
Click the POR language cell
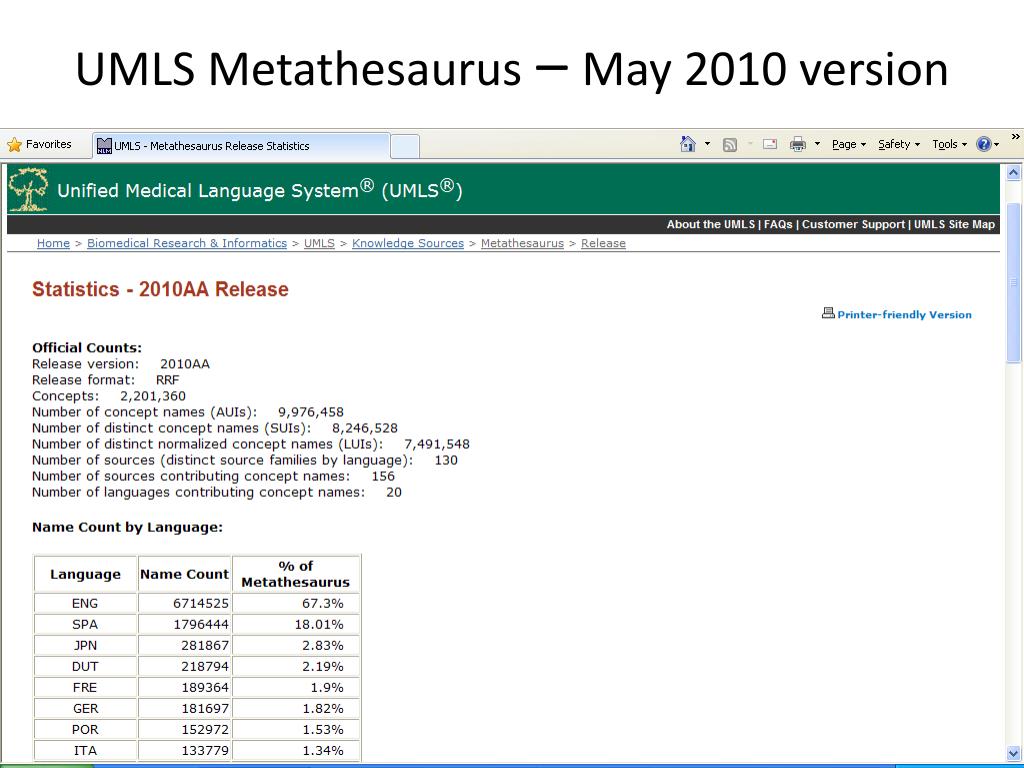pyautogui.click(x=85, y=729)
